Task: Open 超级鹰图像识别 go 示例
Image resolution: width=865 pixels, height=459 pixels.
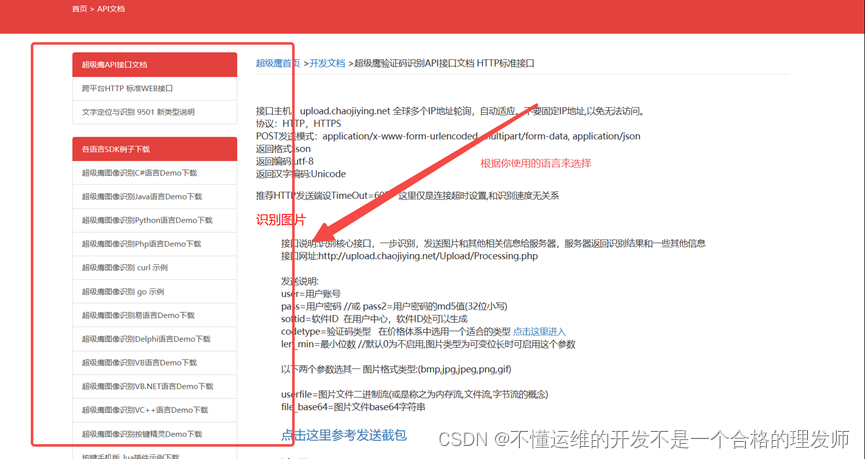Action: (x=154, y=291)
